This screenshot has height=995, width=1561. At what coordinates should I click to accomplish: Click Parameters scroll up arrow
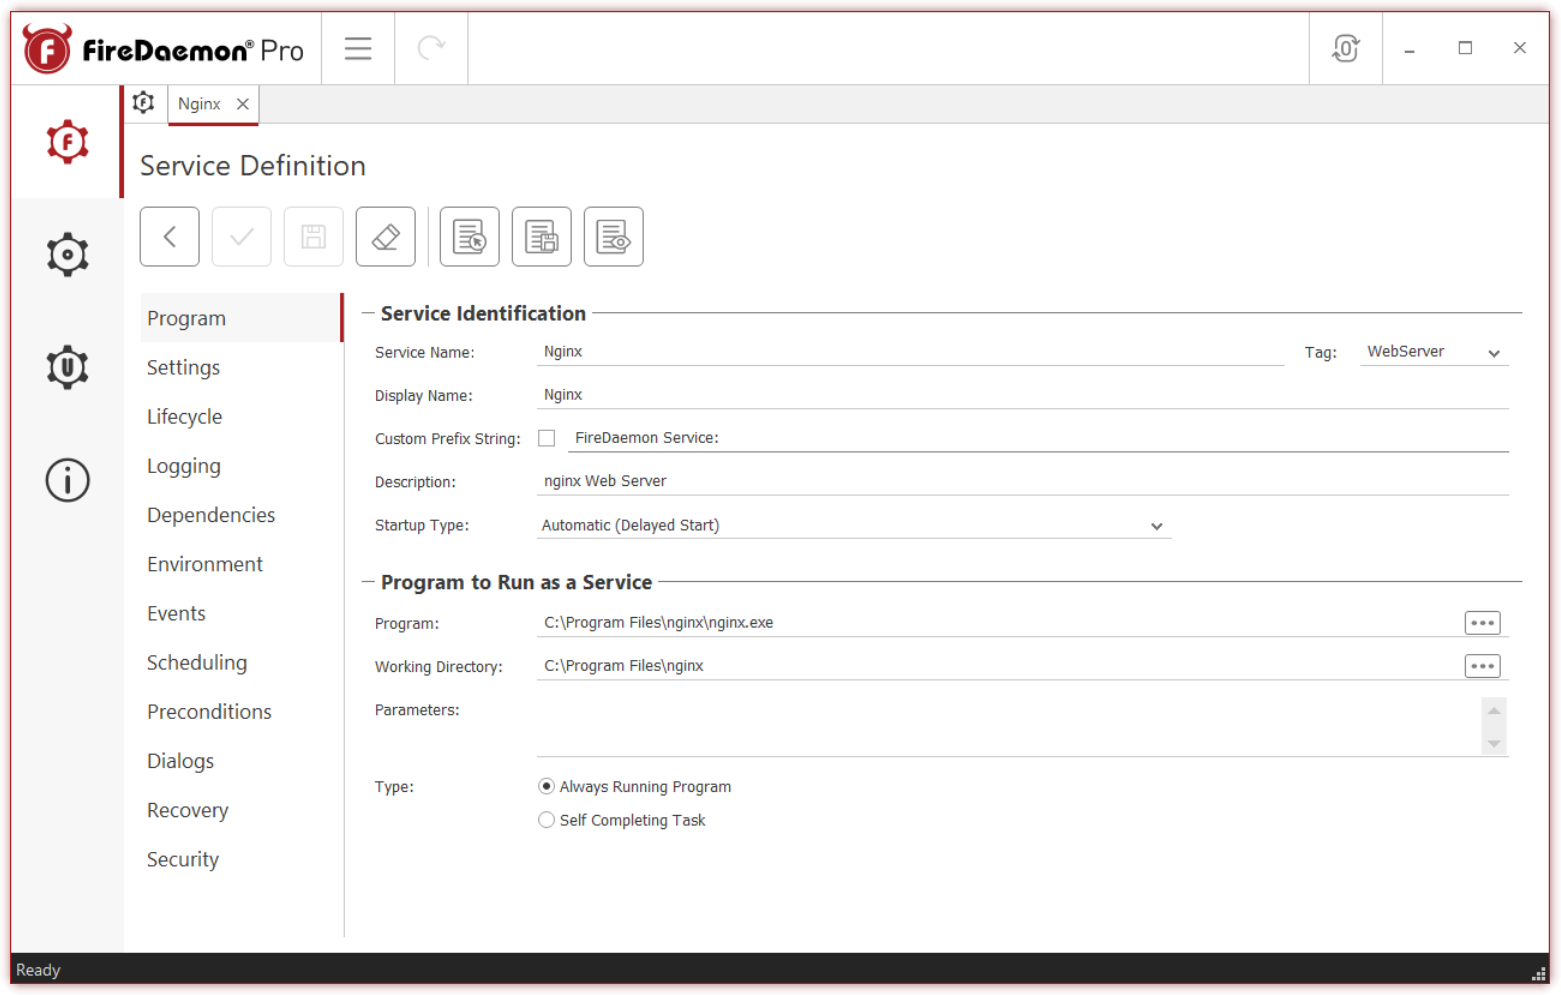click(1494, 710)
